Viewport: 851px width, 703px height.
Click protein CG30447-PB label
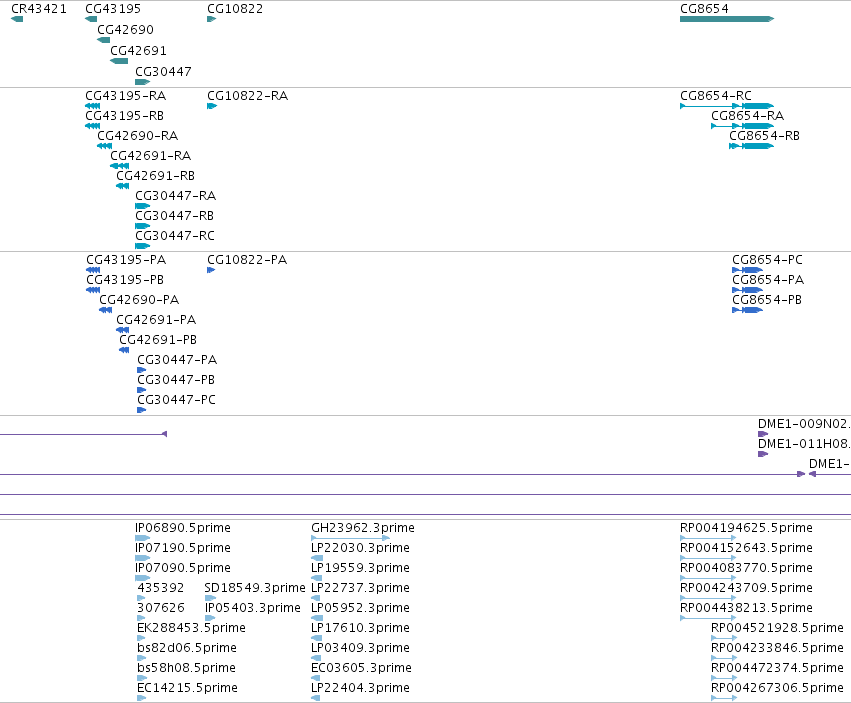click(176, 379)
